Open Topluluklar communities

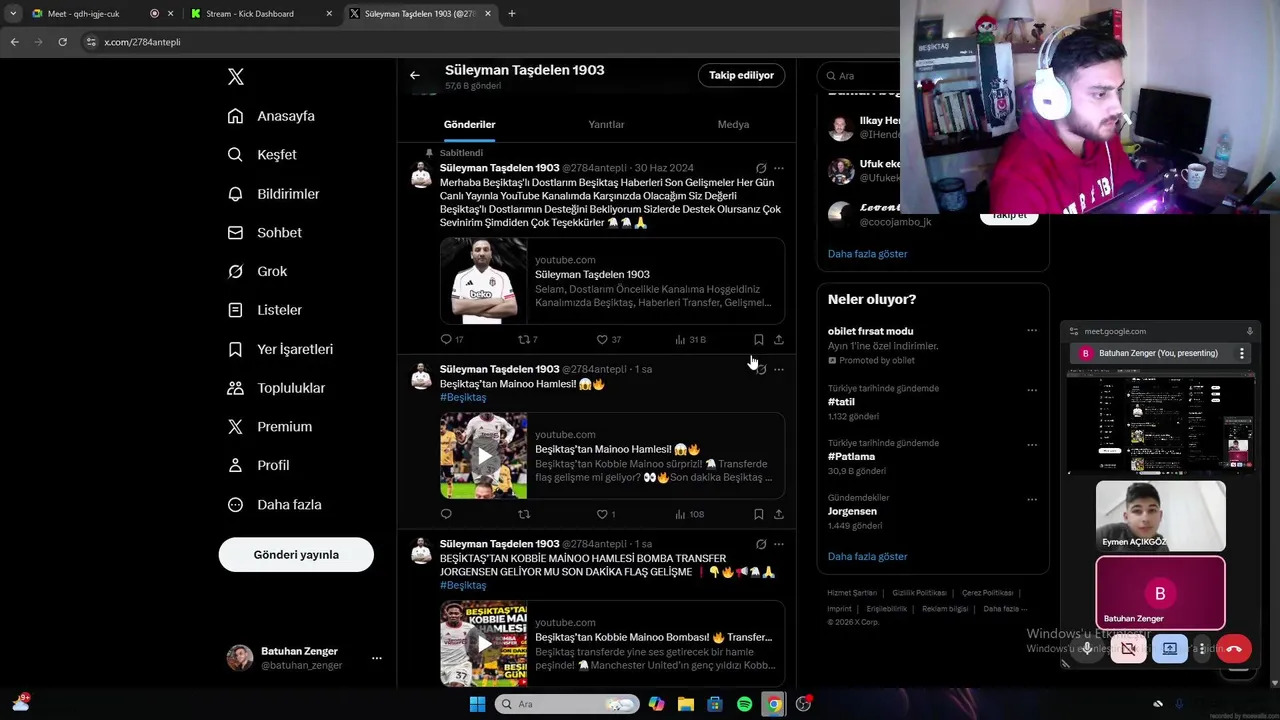[276, 388]
